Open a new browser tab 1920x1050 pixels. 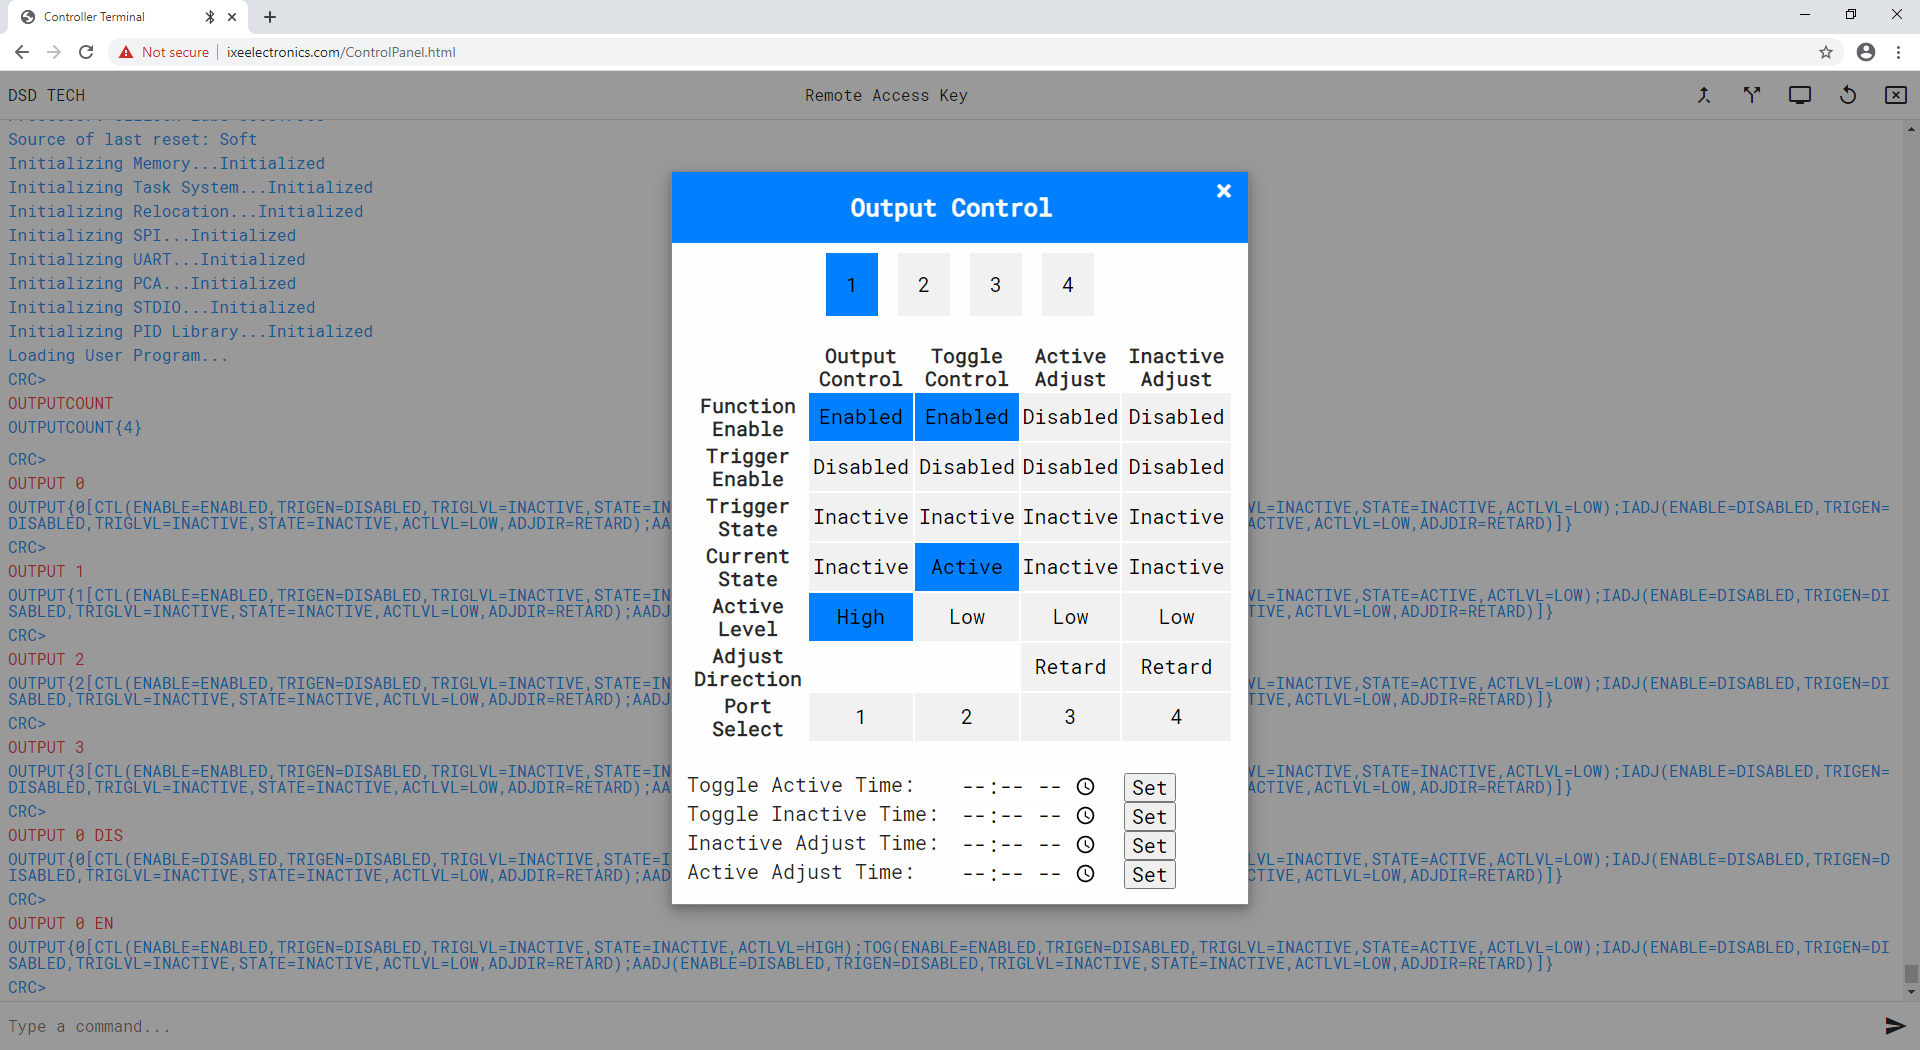[270, 17]
